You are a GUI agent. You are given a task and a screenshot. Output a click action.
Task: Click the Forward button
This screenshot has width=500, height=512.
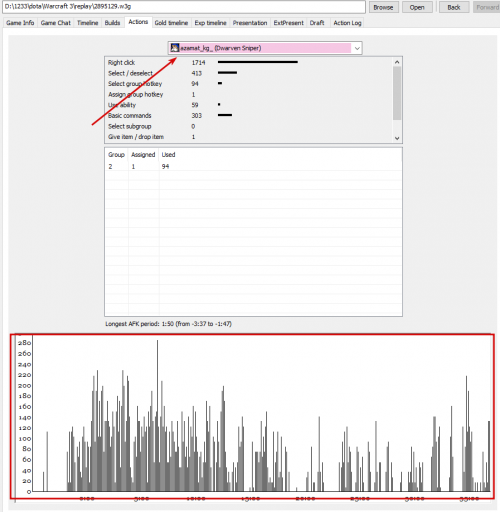point(487,7)
